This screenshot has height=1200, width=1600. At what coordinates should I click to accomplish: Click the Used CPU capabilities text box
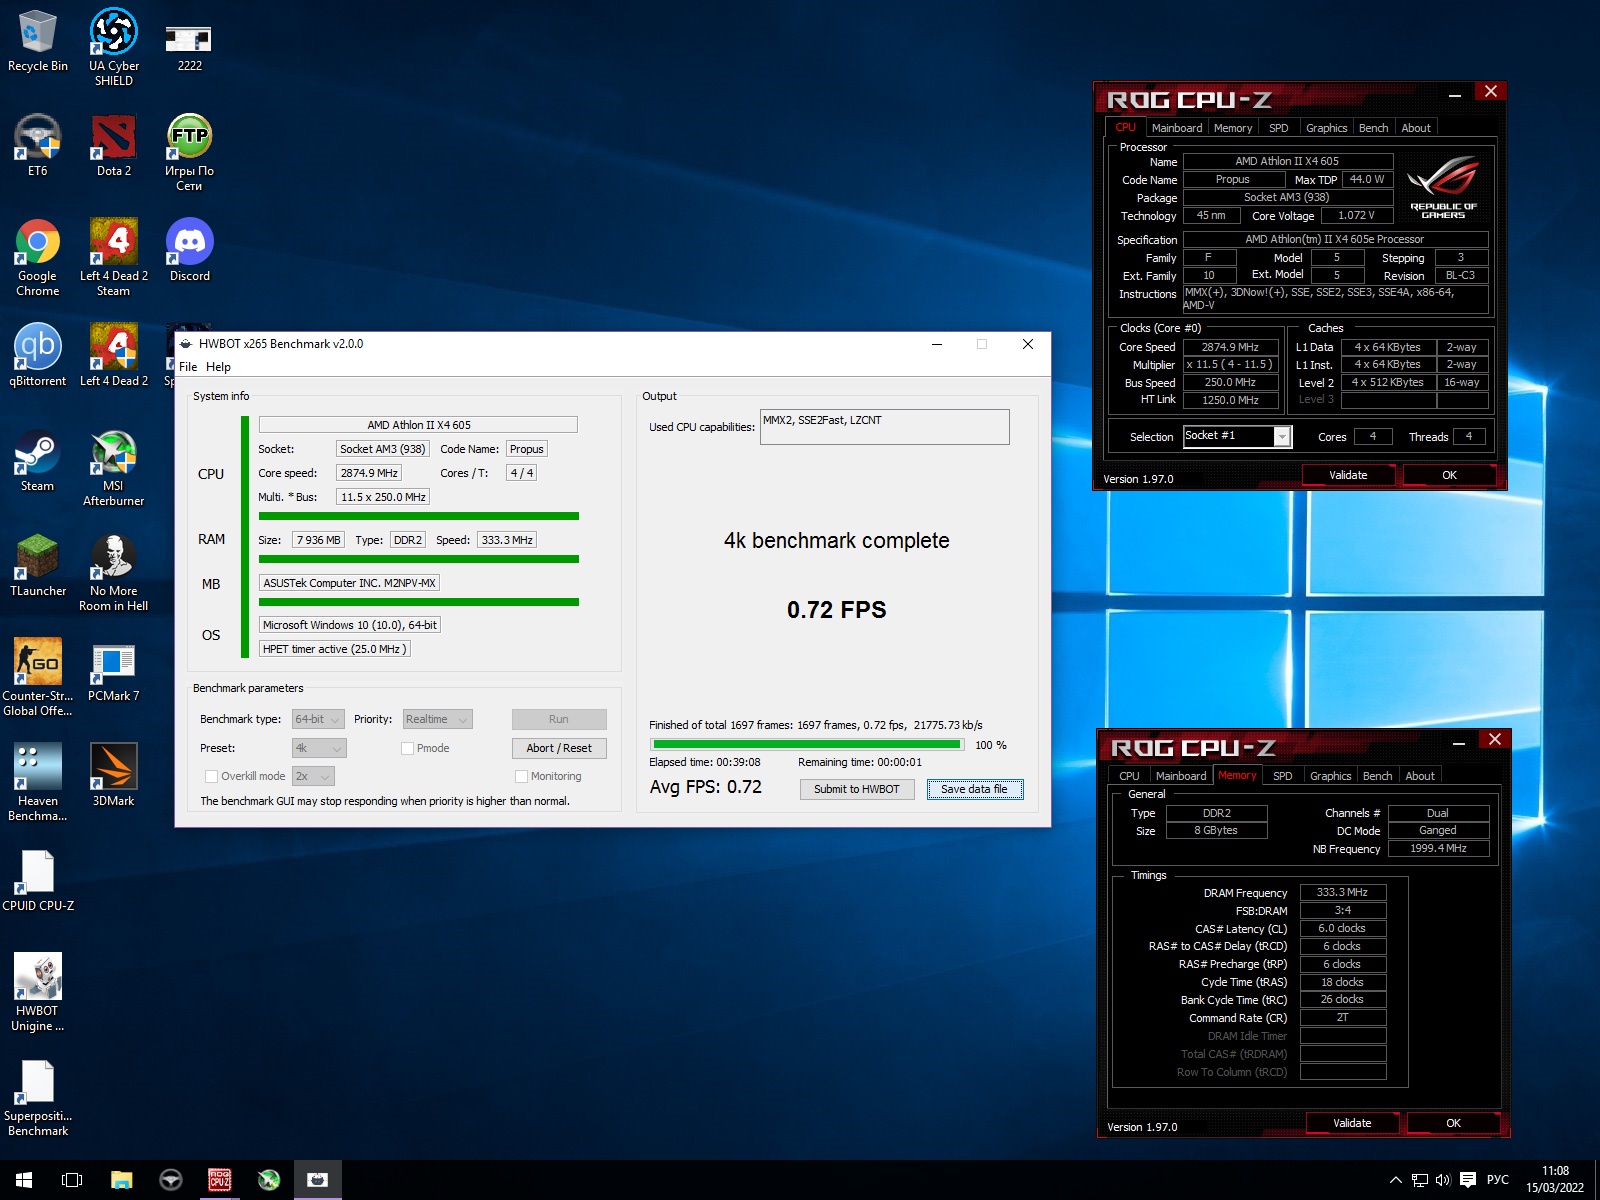[884, 427]
